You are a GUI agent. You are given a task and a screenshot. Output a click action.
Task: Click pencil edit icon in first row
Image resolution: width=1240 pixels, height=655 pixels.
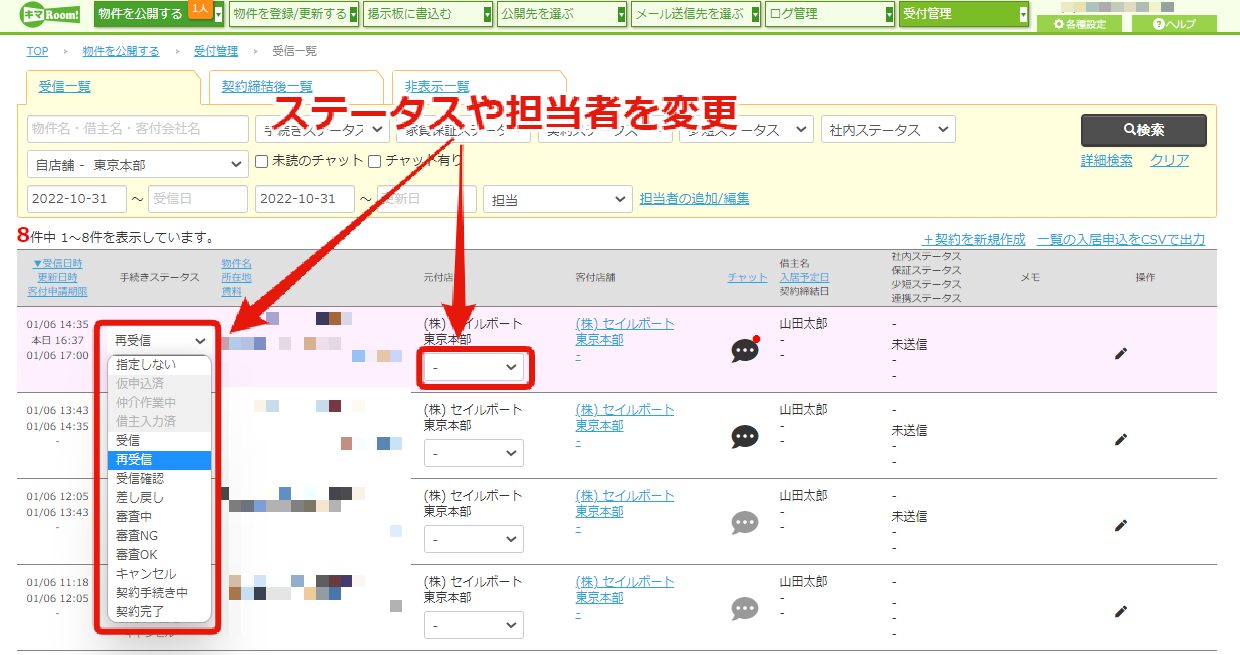coord(1121,353)
